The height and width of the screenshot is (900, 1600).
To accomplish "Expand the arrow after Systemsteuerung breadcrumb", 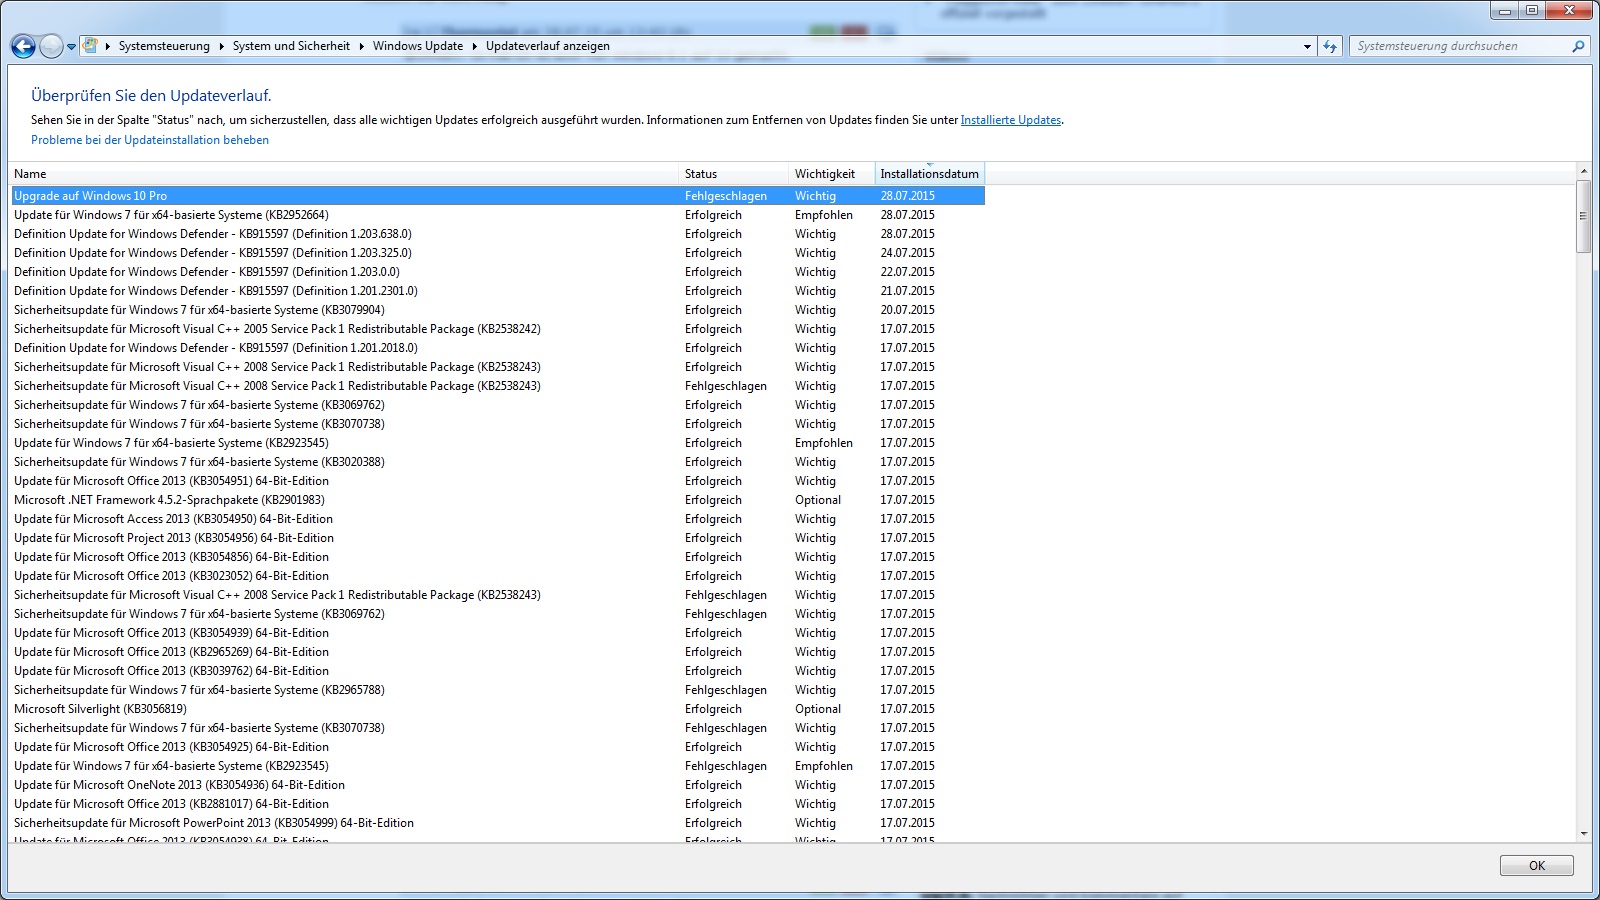I will point(221,46).
